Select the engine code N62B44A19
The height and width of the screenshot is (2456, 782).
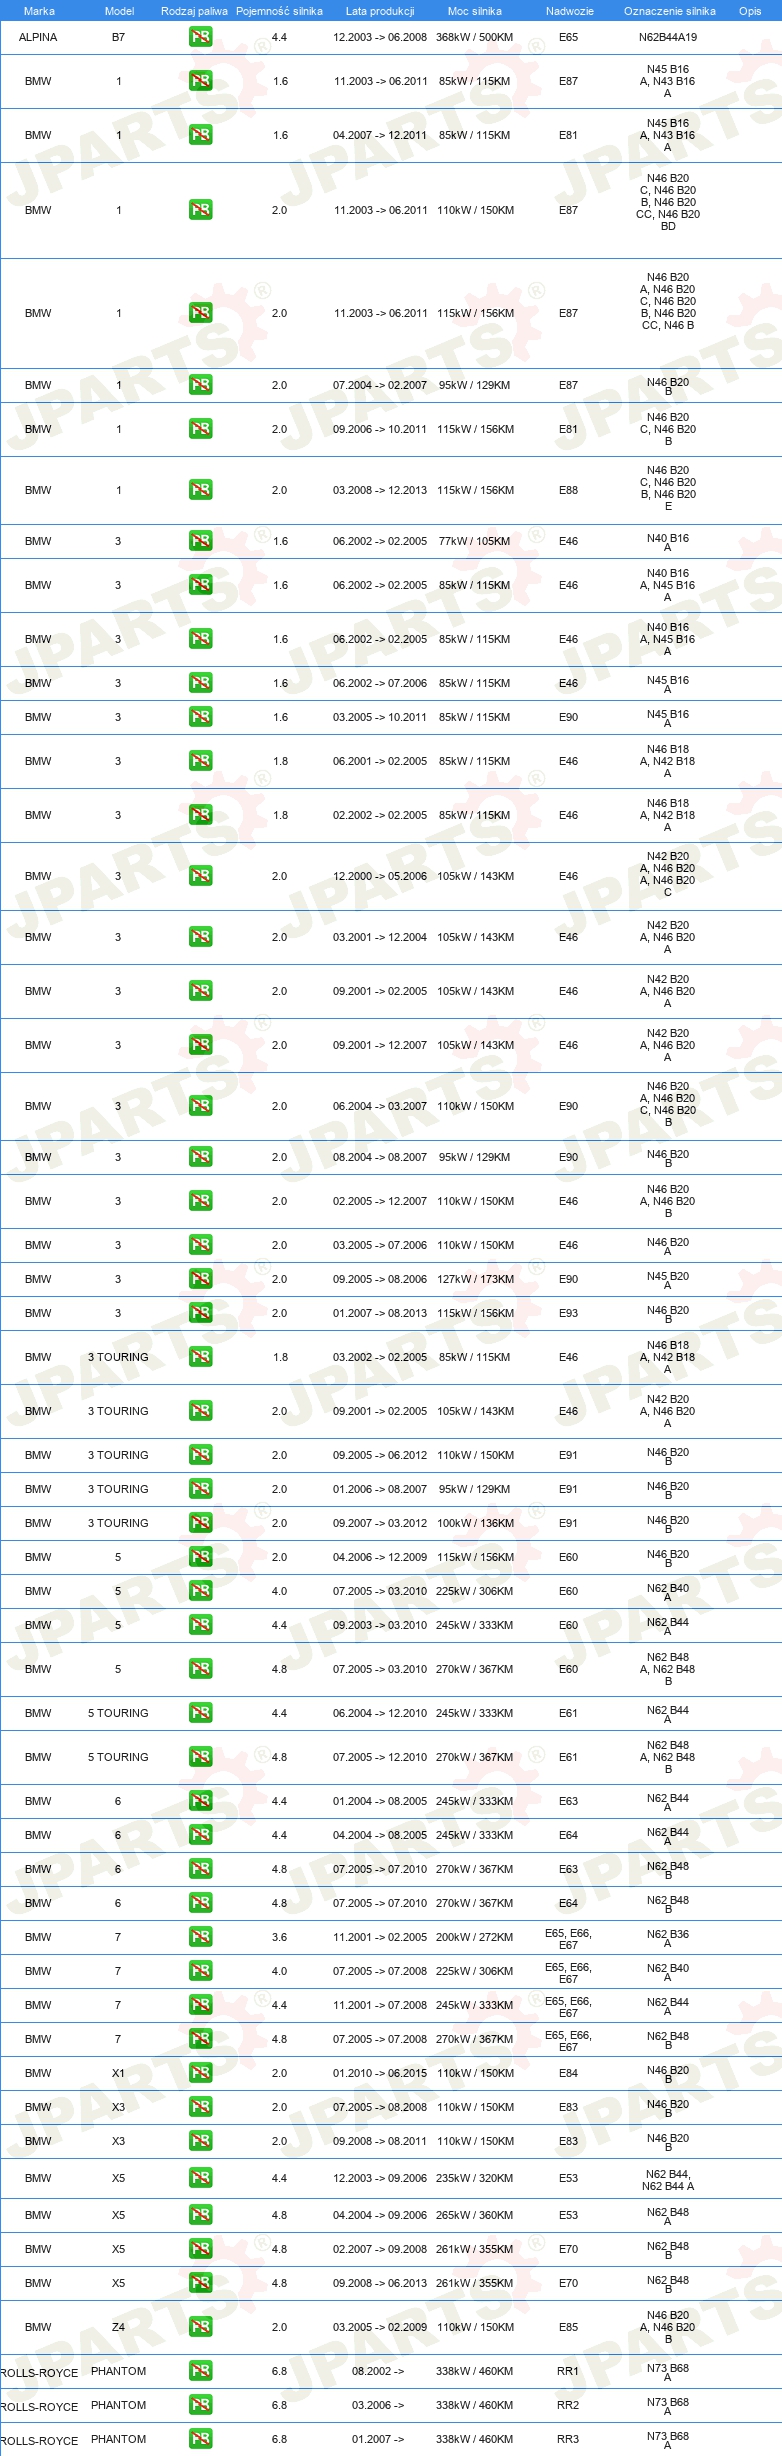668,37
